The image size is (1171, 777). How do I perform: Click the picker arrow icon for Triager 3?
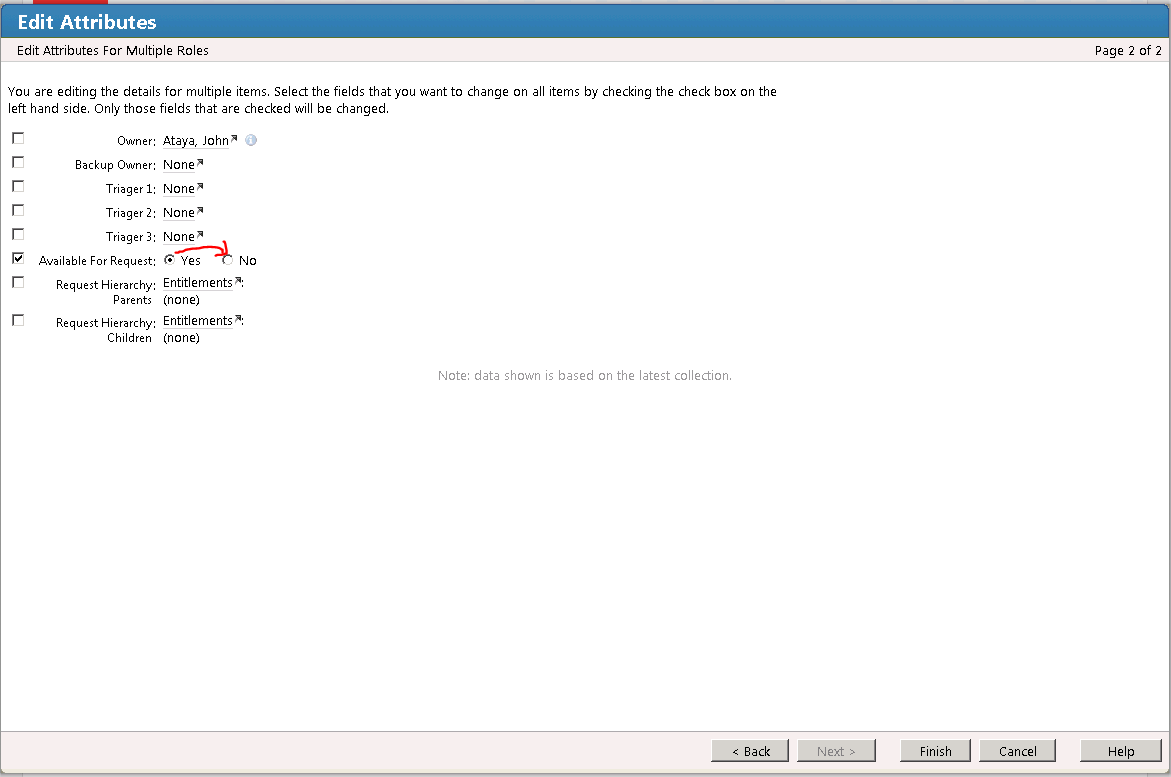tap(200, 235)
